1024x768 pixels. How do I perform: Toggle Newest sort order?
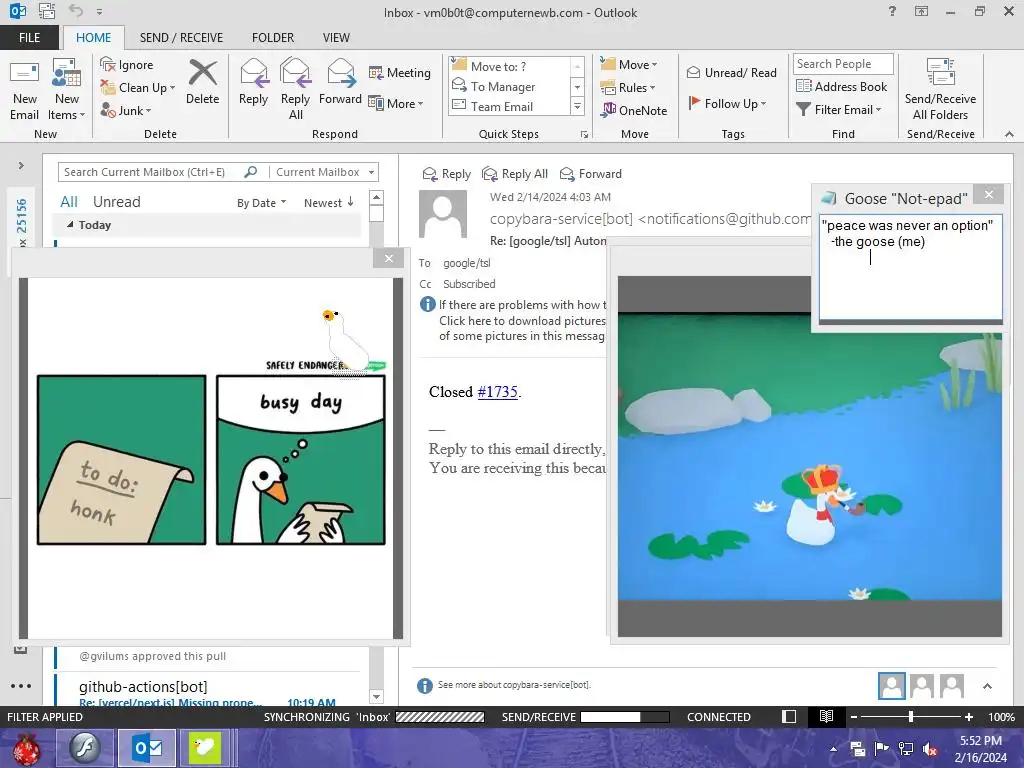(x=328, y=202)
